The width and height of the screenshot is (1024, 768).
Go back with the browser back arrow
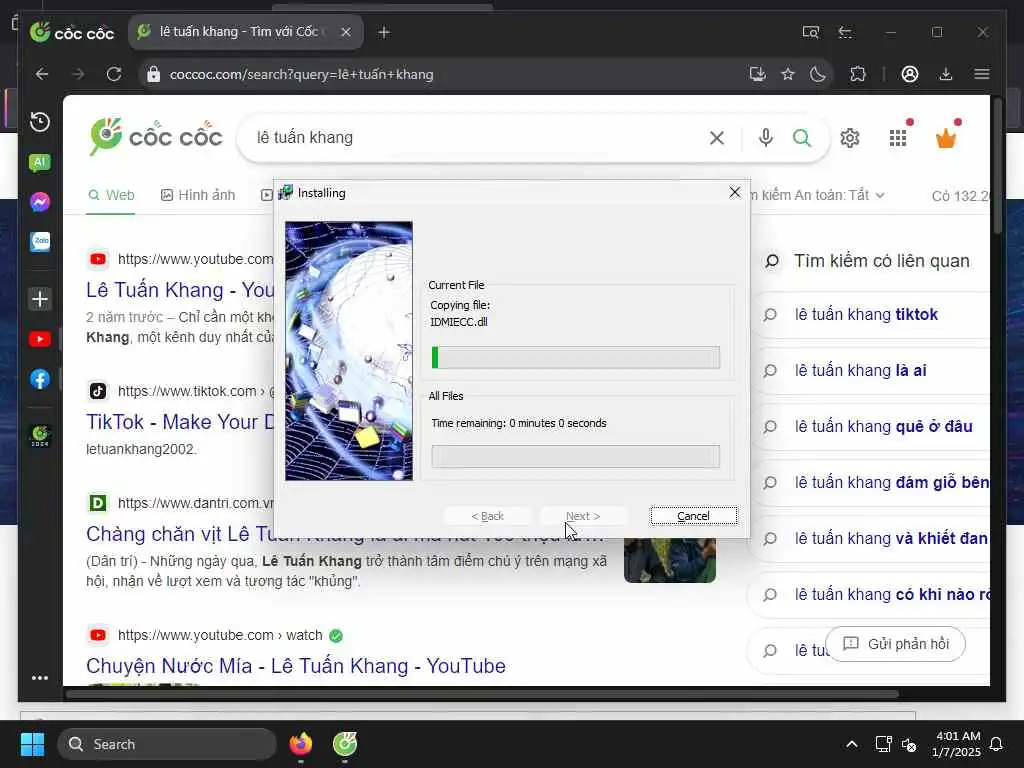[42, 74]
